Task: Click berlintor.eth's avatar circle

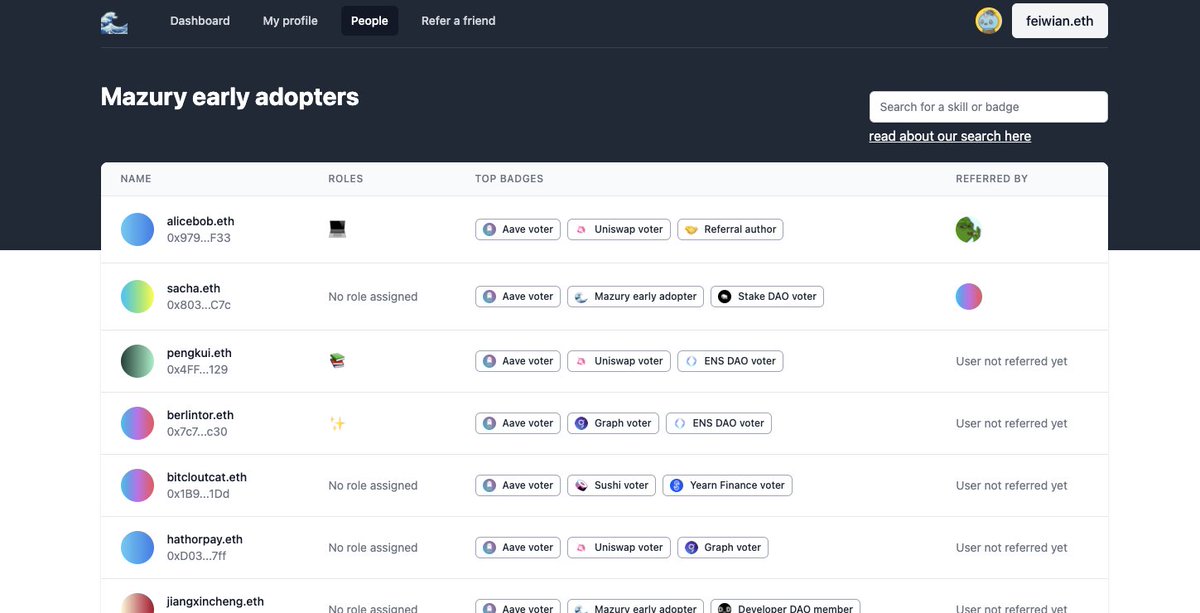Action: (137, 423)
